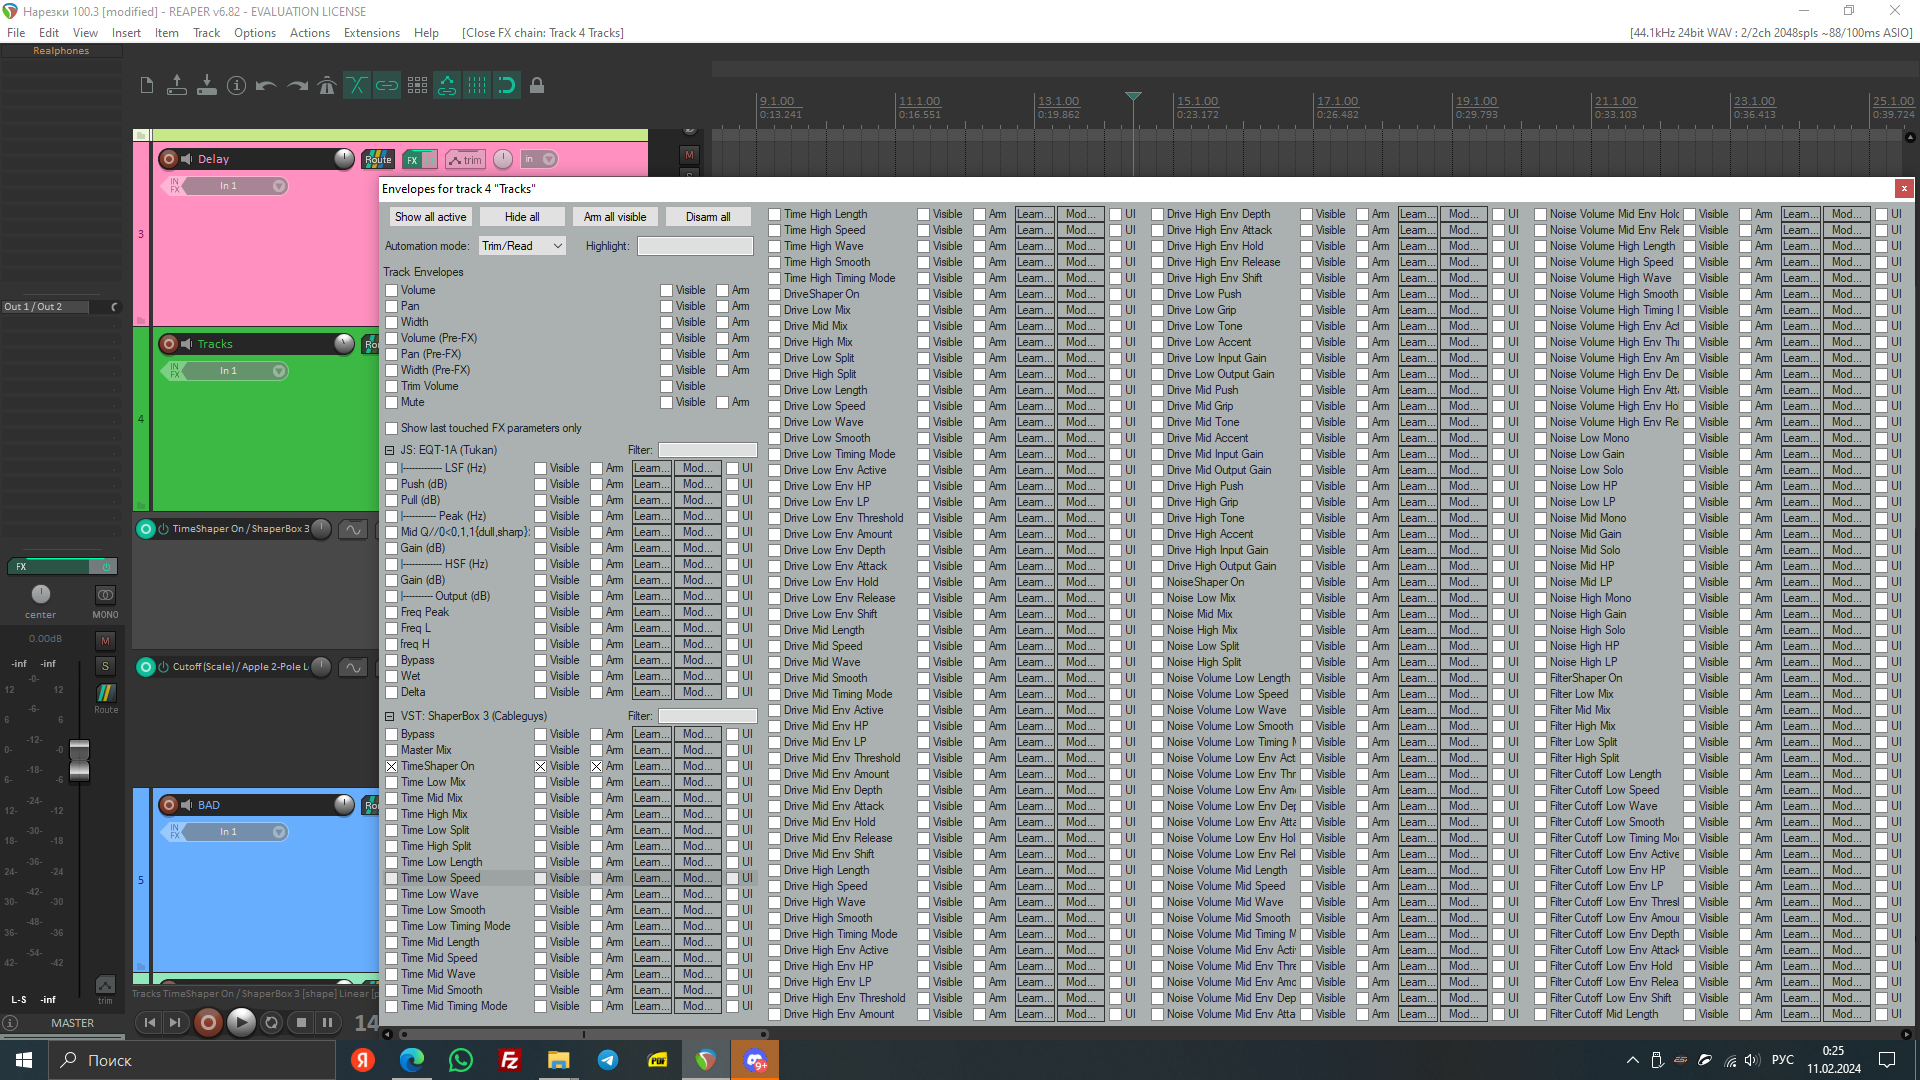Uncheck the TimeShaper On envelope checkbox
Screen dimensions: 1920x1080
pyautogui.click(x=392, y=767)
